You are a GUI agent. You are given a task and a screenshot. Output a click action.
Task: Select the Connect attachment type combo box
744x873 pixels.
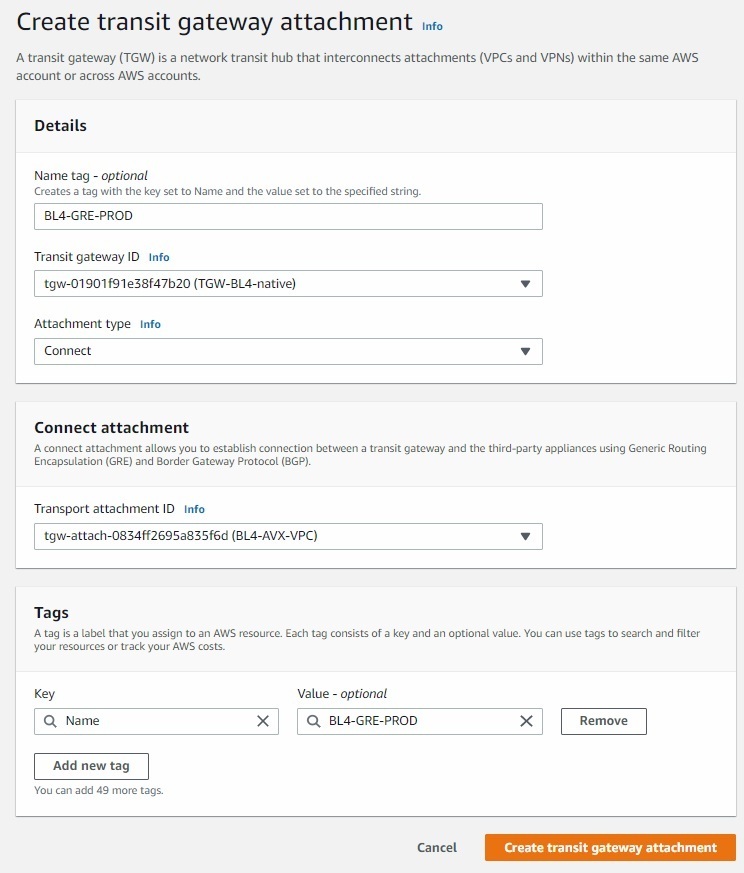click(288, 351)
